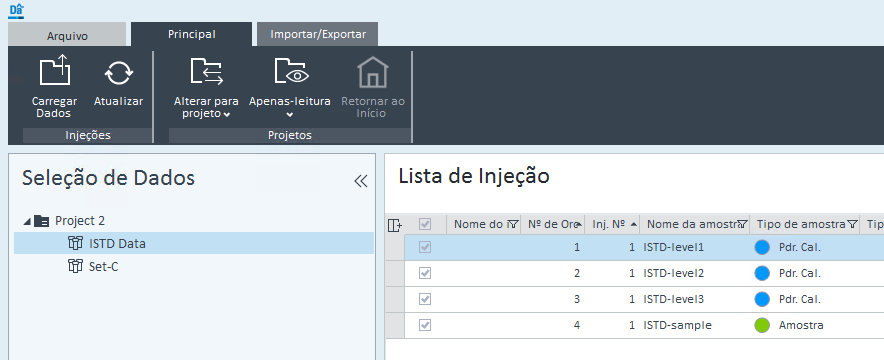Open the Tipo de amostra filter dropdown
Image resolution: width=884 pixels, height=360 pixels.
(852, 224)
